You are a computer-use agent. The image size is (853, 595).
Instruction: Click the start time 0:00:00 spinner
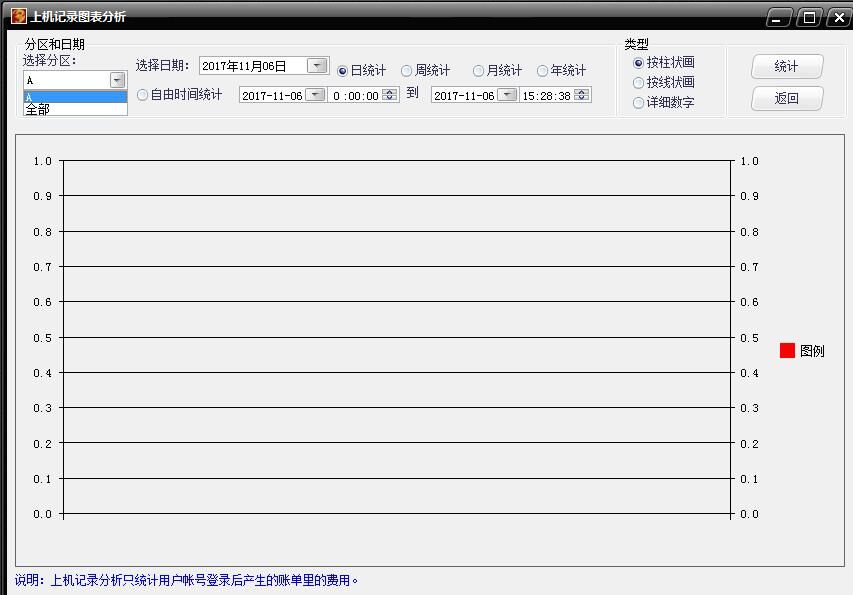pyautogui.click(x=390, y=95)
